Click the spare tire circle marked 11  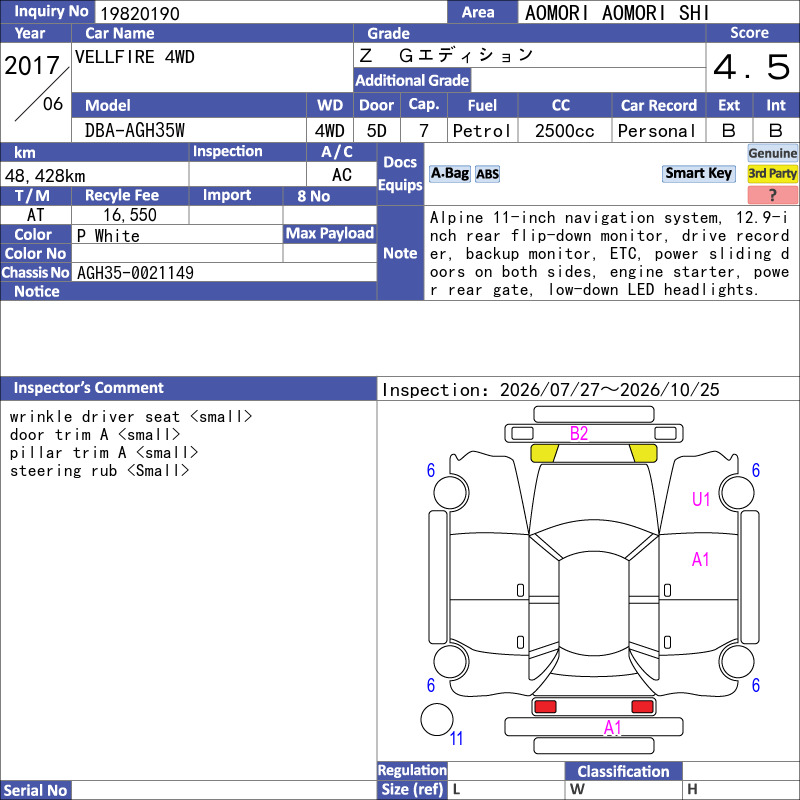point(437,719)
